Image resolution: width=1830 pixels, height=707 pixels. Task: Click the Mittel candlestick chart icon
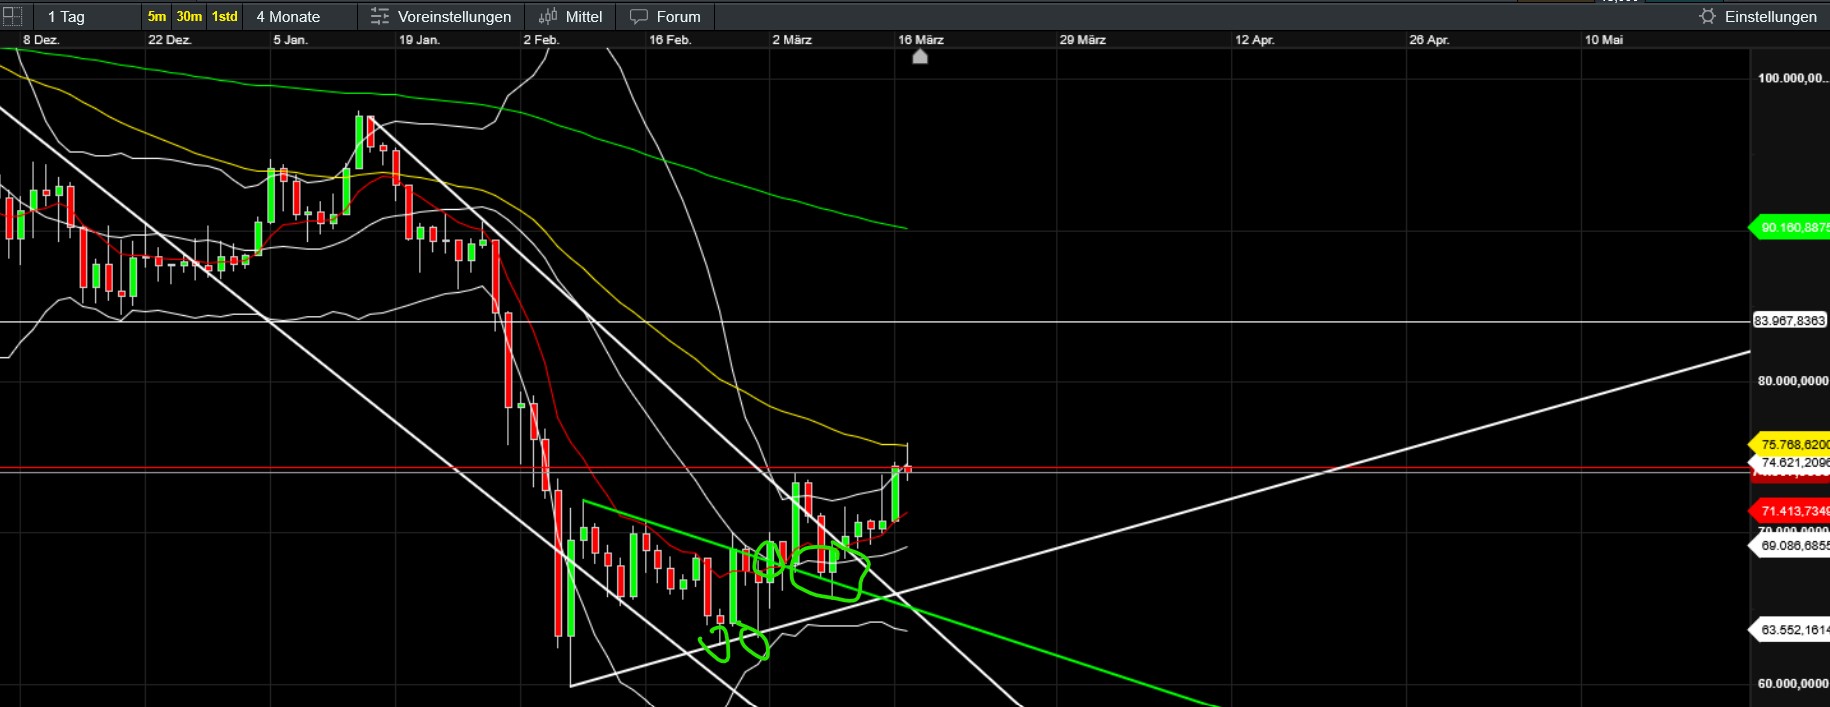tap(548, 16)
